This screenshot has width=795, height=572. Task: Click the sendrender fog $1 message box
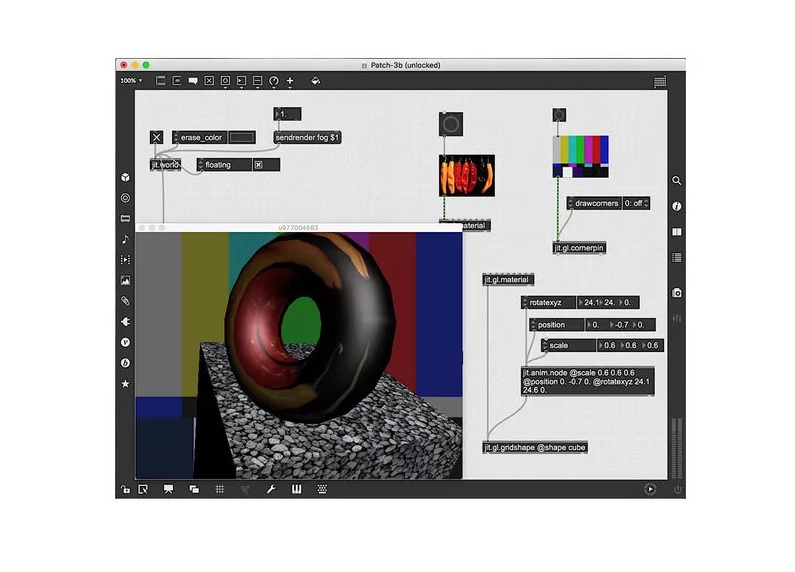[x=307, y=137]
